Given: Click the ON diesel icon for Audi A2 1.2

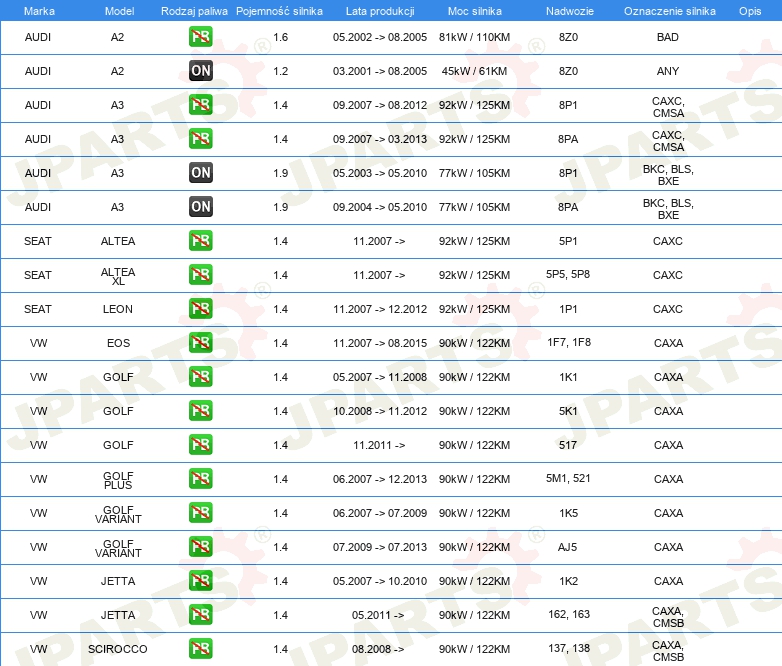Looking at the screenshot, I should (200, 71).
